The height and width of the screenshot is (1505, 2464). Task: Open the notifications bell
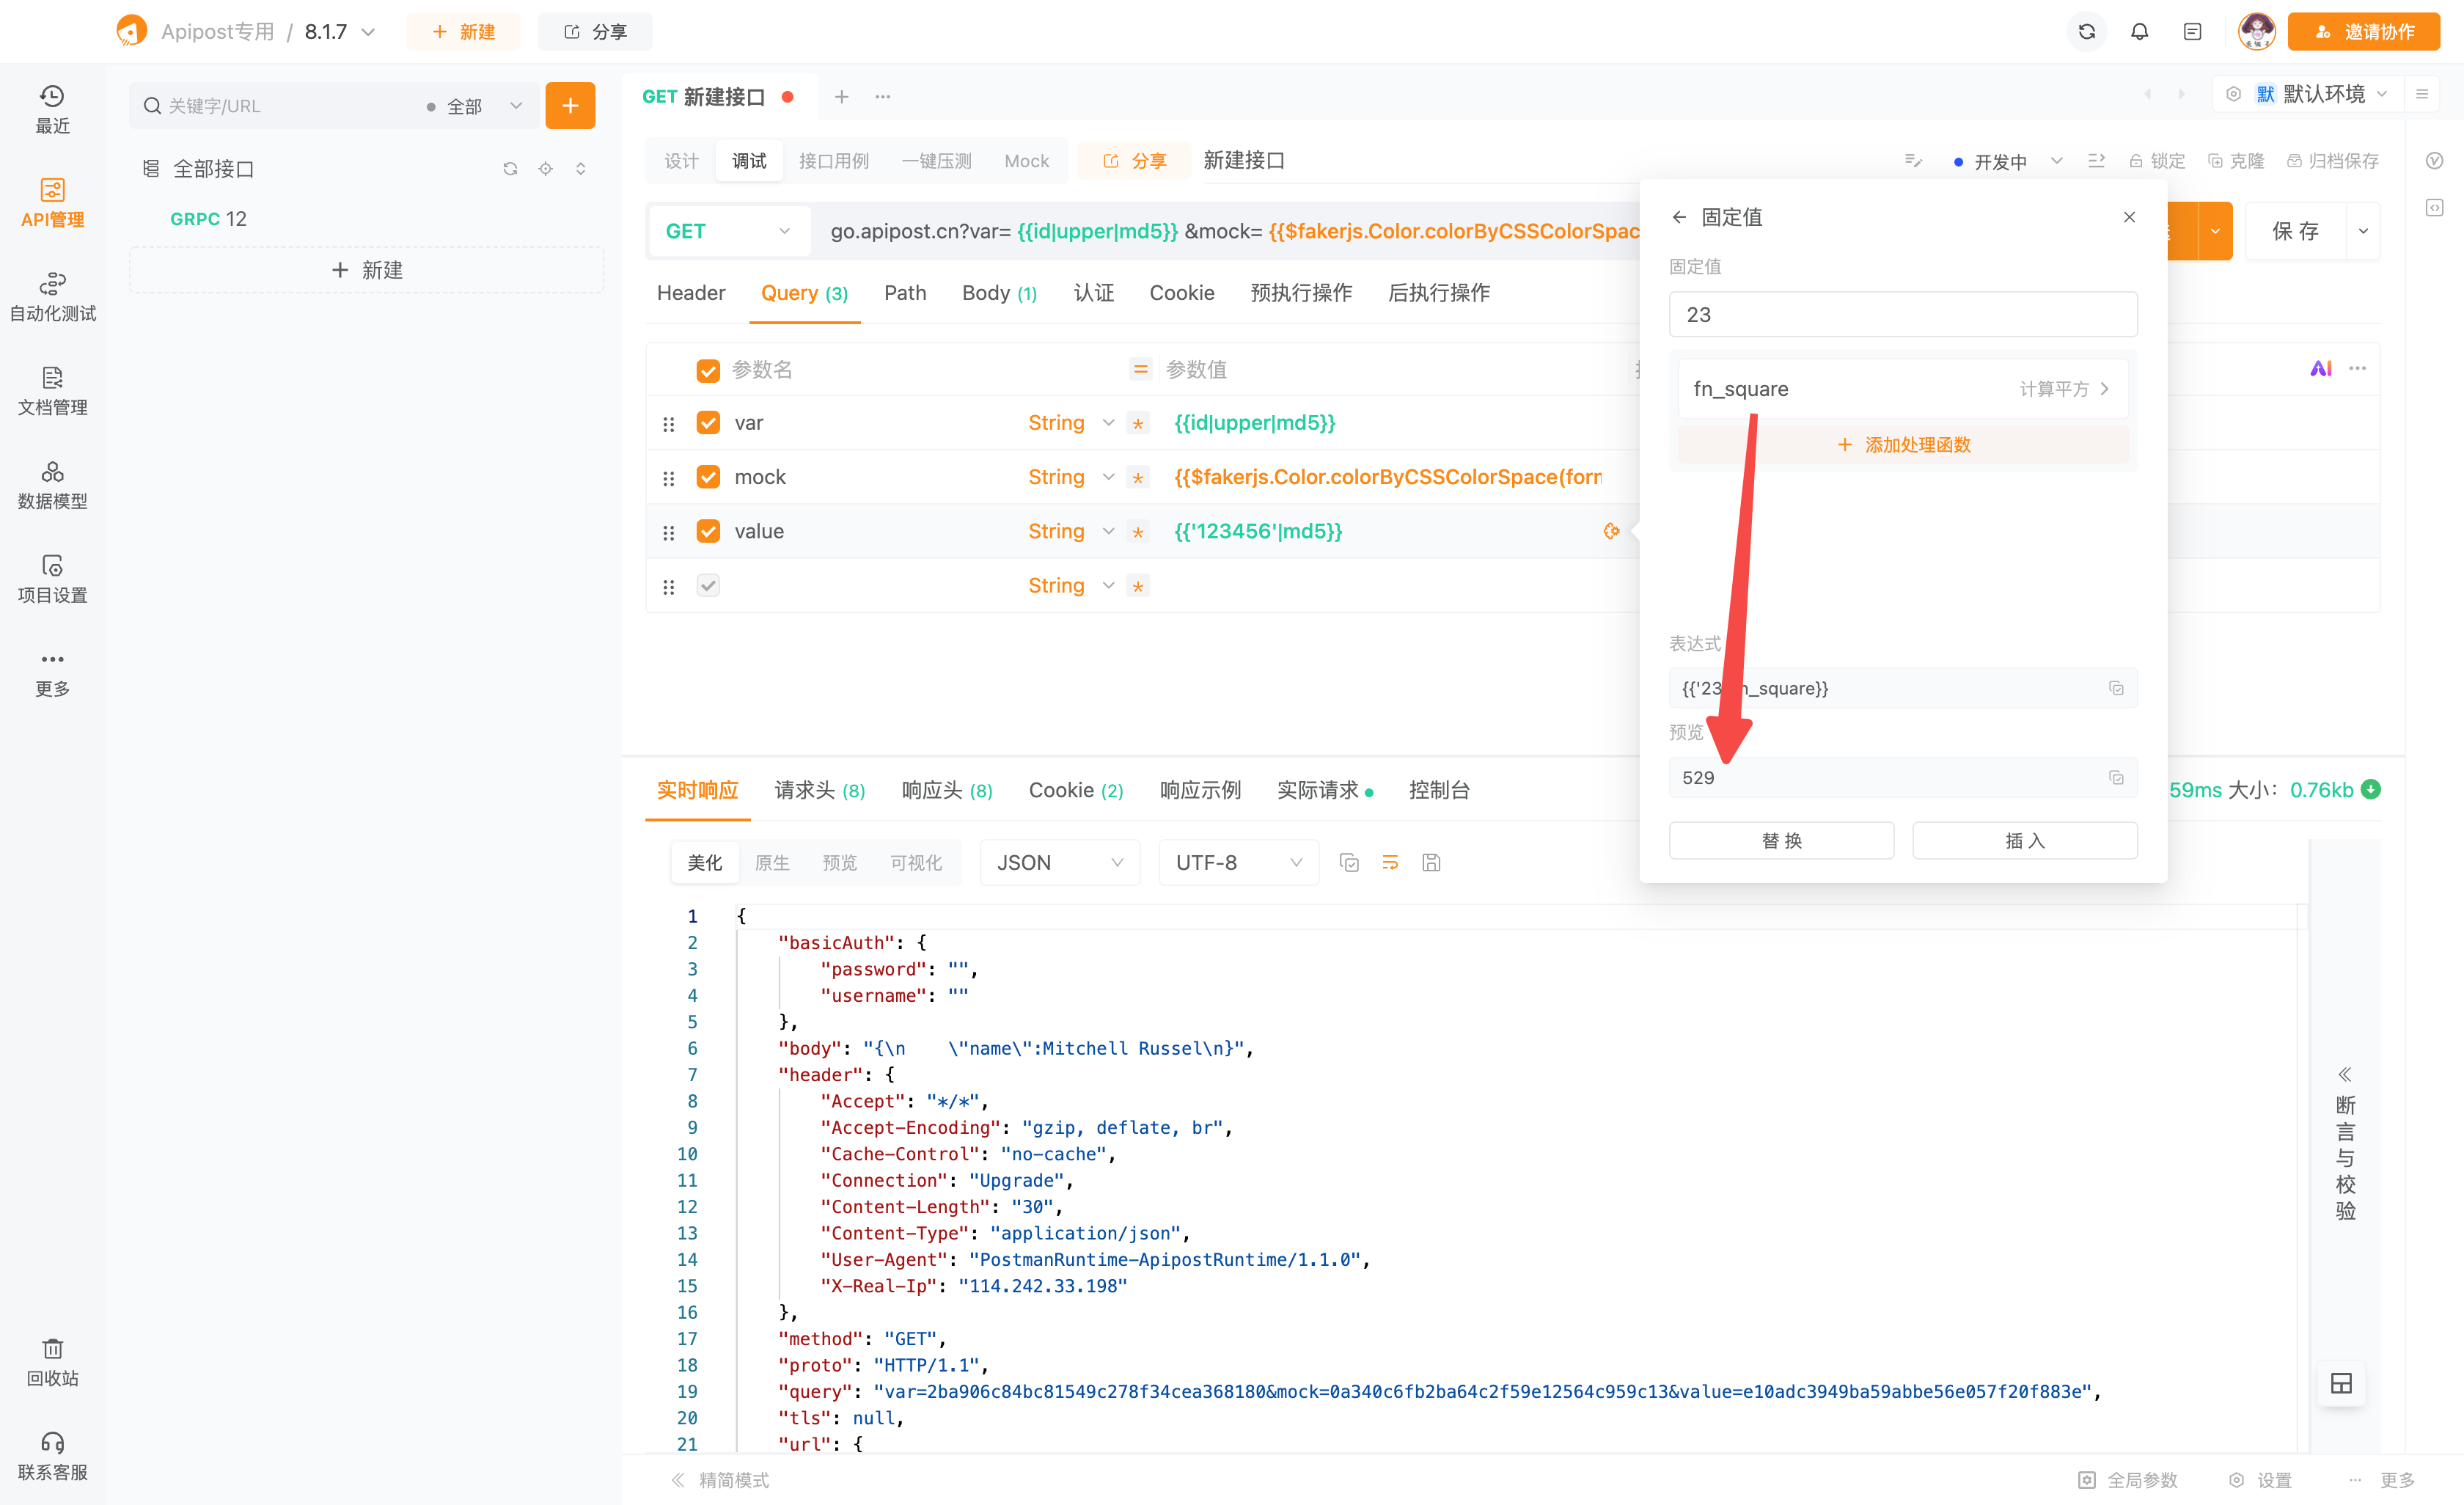point(2139,32)
